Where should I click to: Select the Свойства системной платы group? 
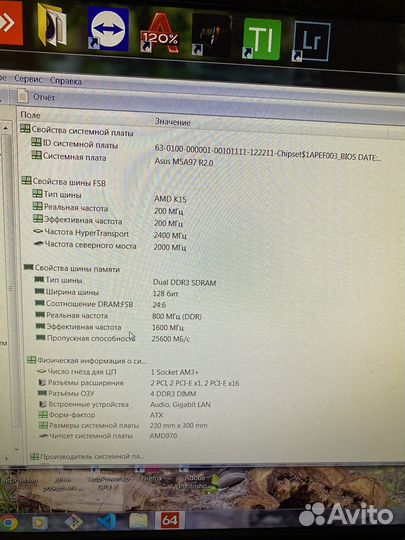pos(77,131)
